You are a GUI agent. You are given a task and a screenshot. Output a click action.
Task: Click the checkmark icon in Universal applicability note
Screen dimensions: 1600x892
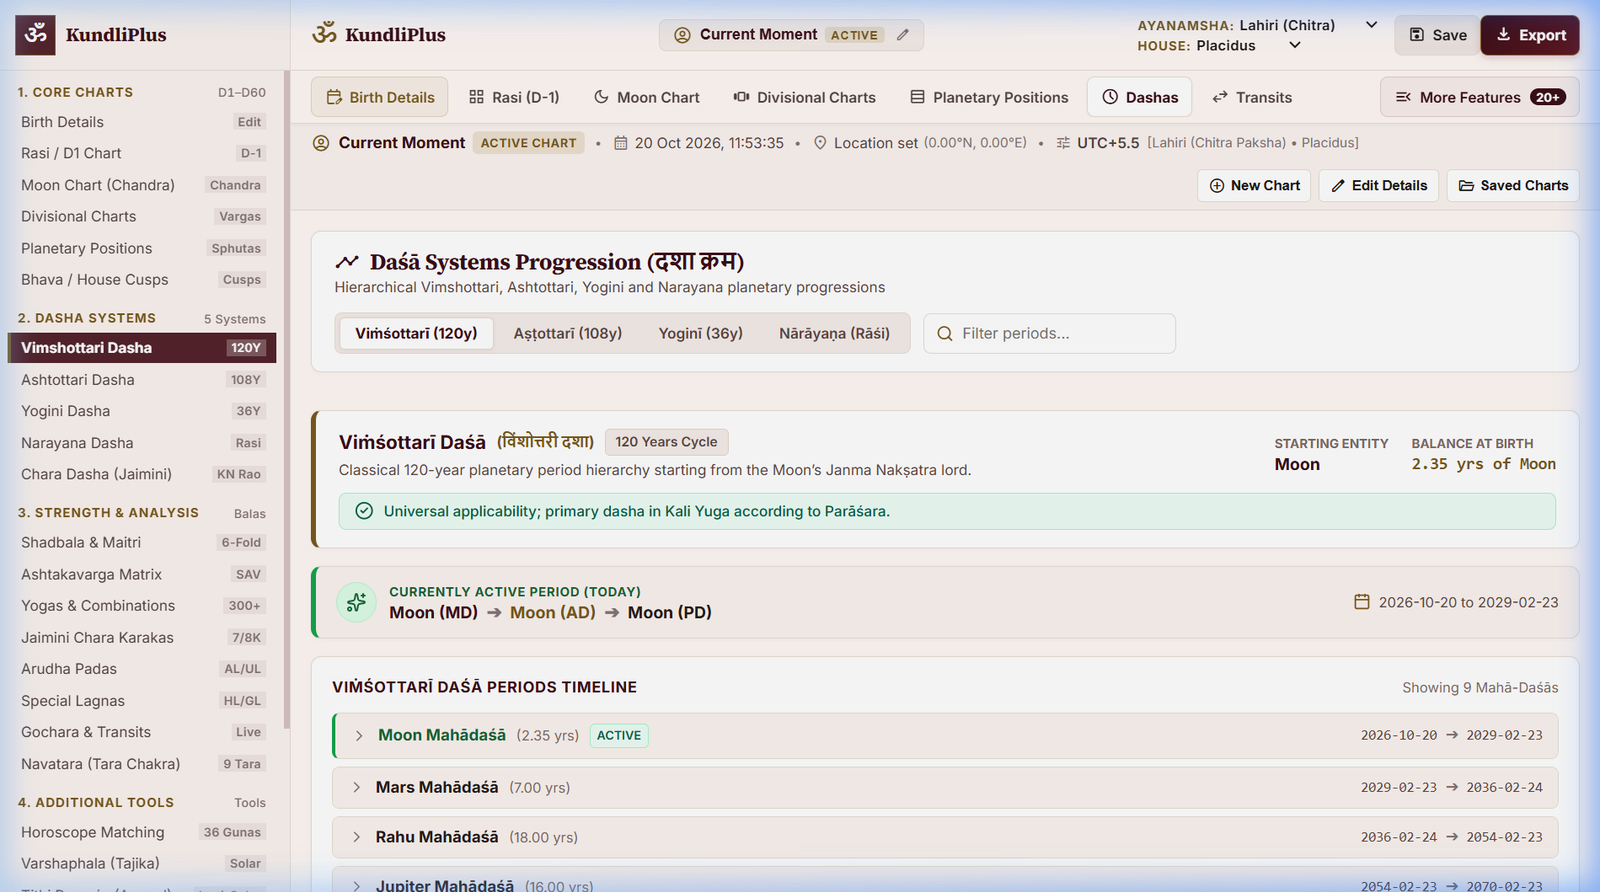(x=364, y=511)
